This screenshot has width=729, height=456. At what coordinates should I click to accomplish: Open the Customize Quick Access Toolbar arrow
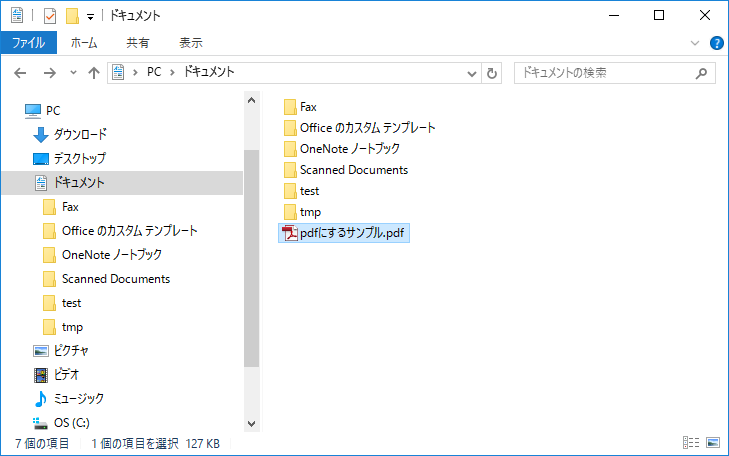pyautogui.click(x=91, y=17)
